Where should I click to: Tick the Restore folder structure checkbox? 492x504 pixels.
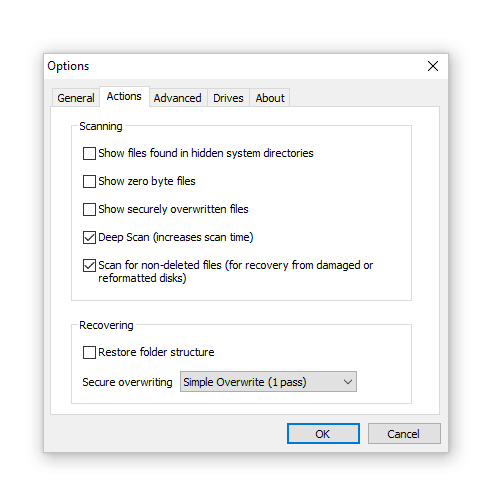89,352
